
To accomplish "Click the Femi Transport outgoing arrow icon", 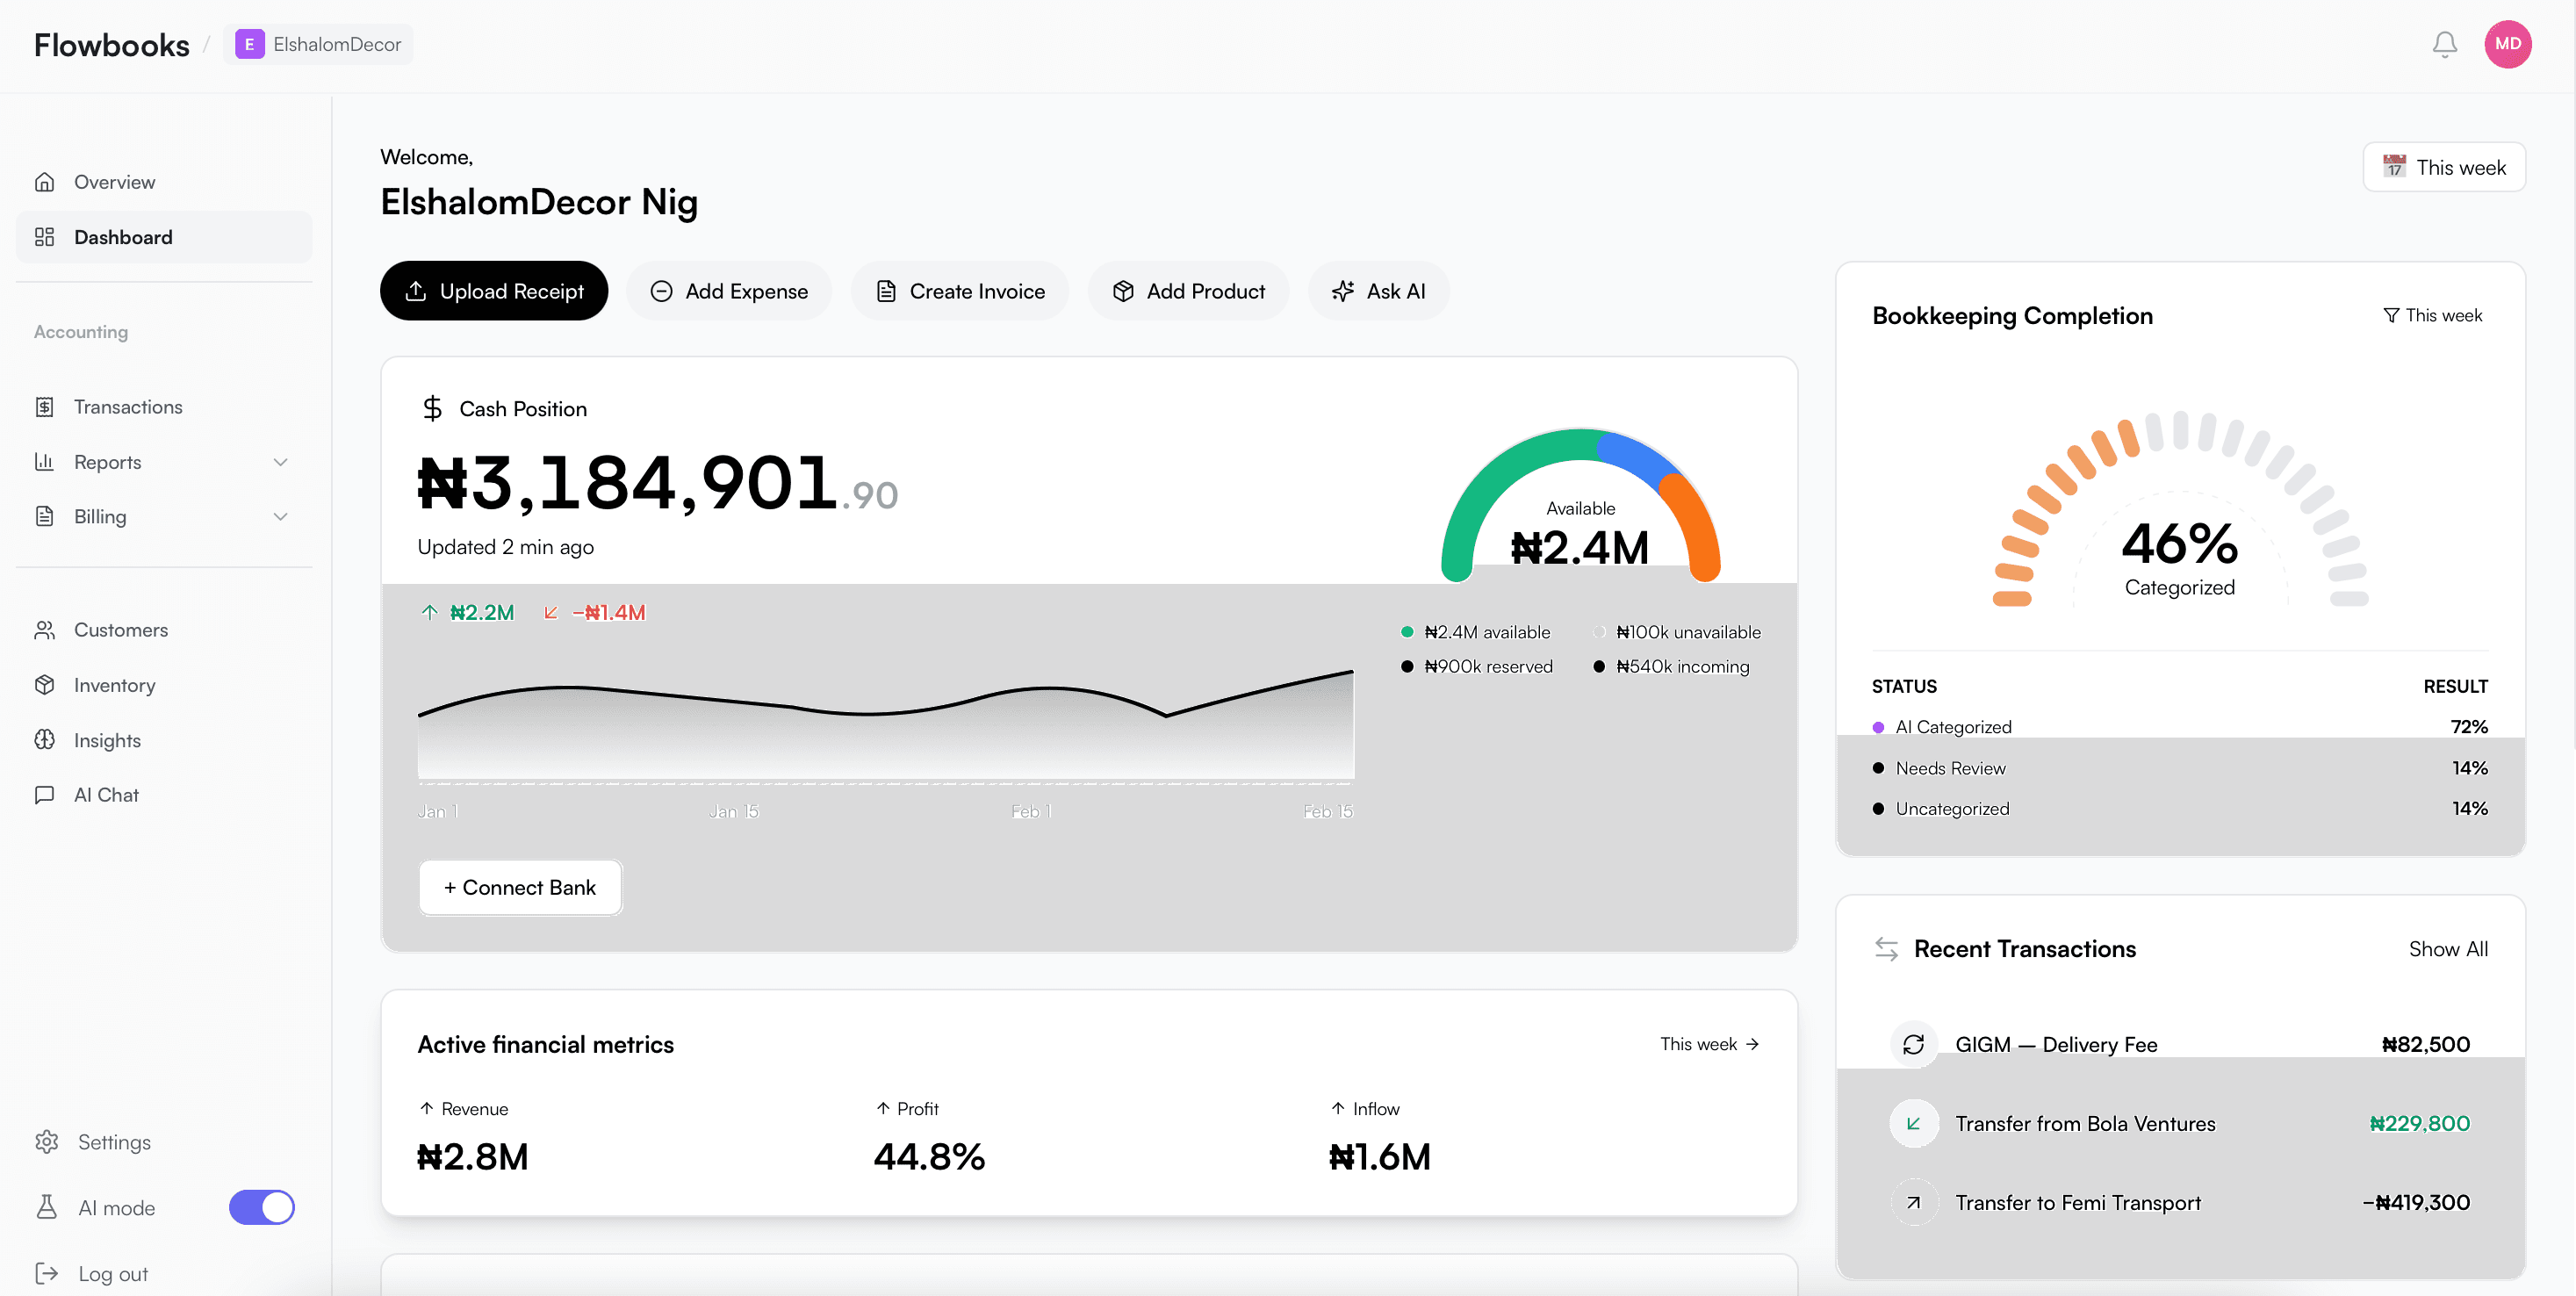I will pos(1913,1203).
